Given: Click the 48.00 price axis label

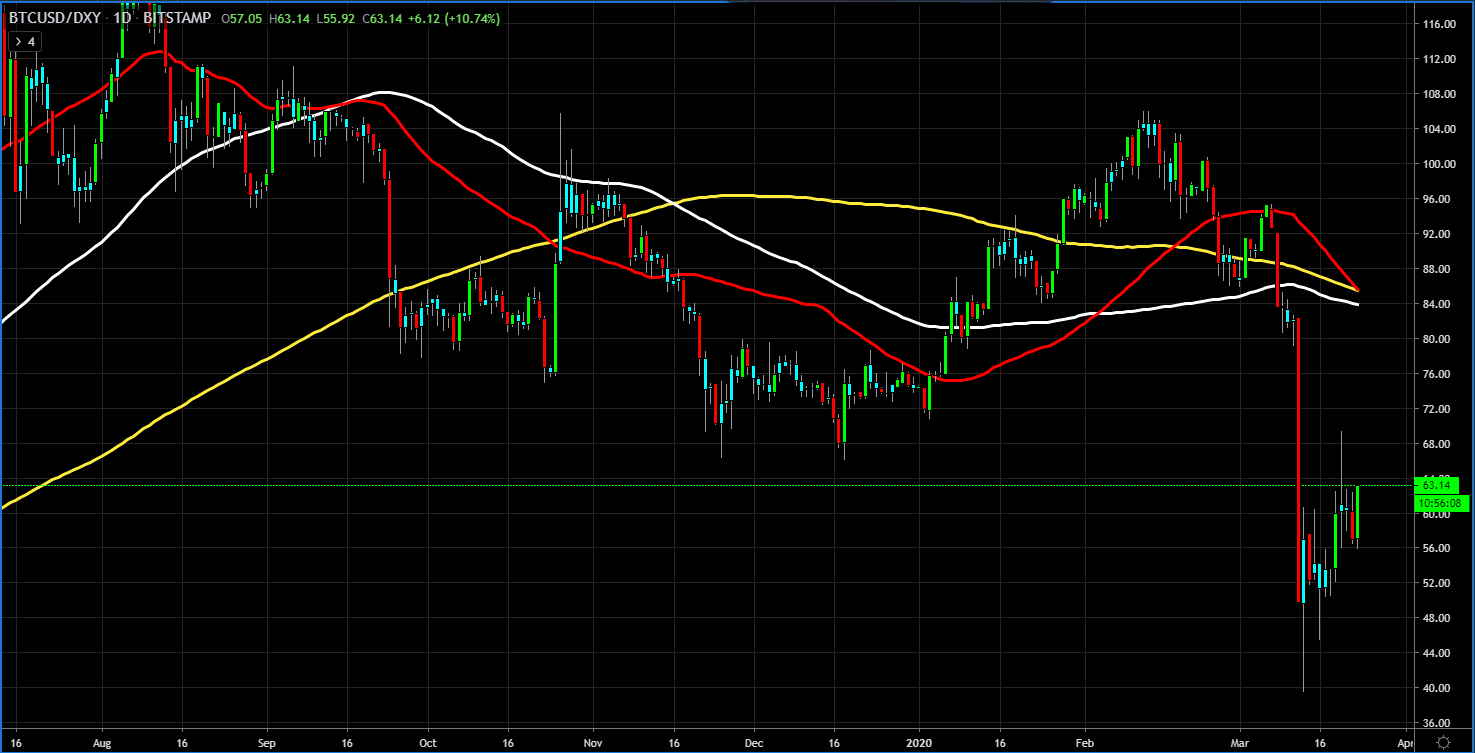Looking at the screenshot, I should pyautogui.click(x=1437, y=618).
